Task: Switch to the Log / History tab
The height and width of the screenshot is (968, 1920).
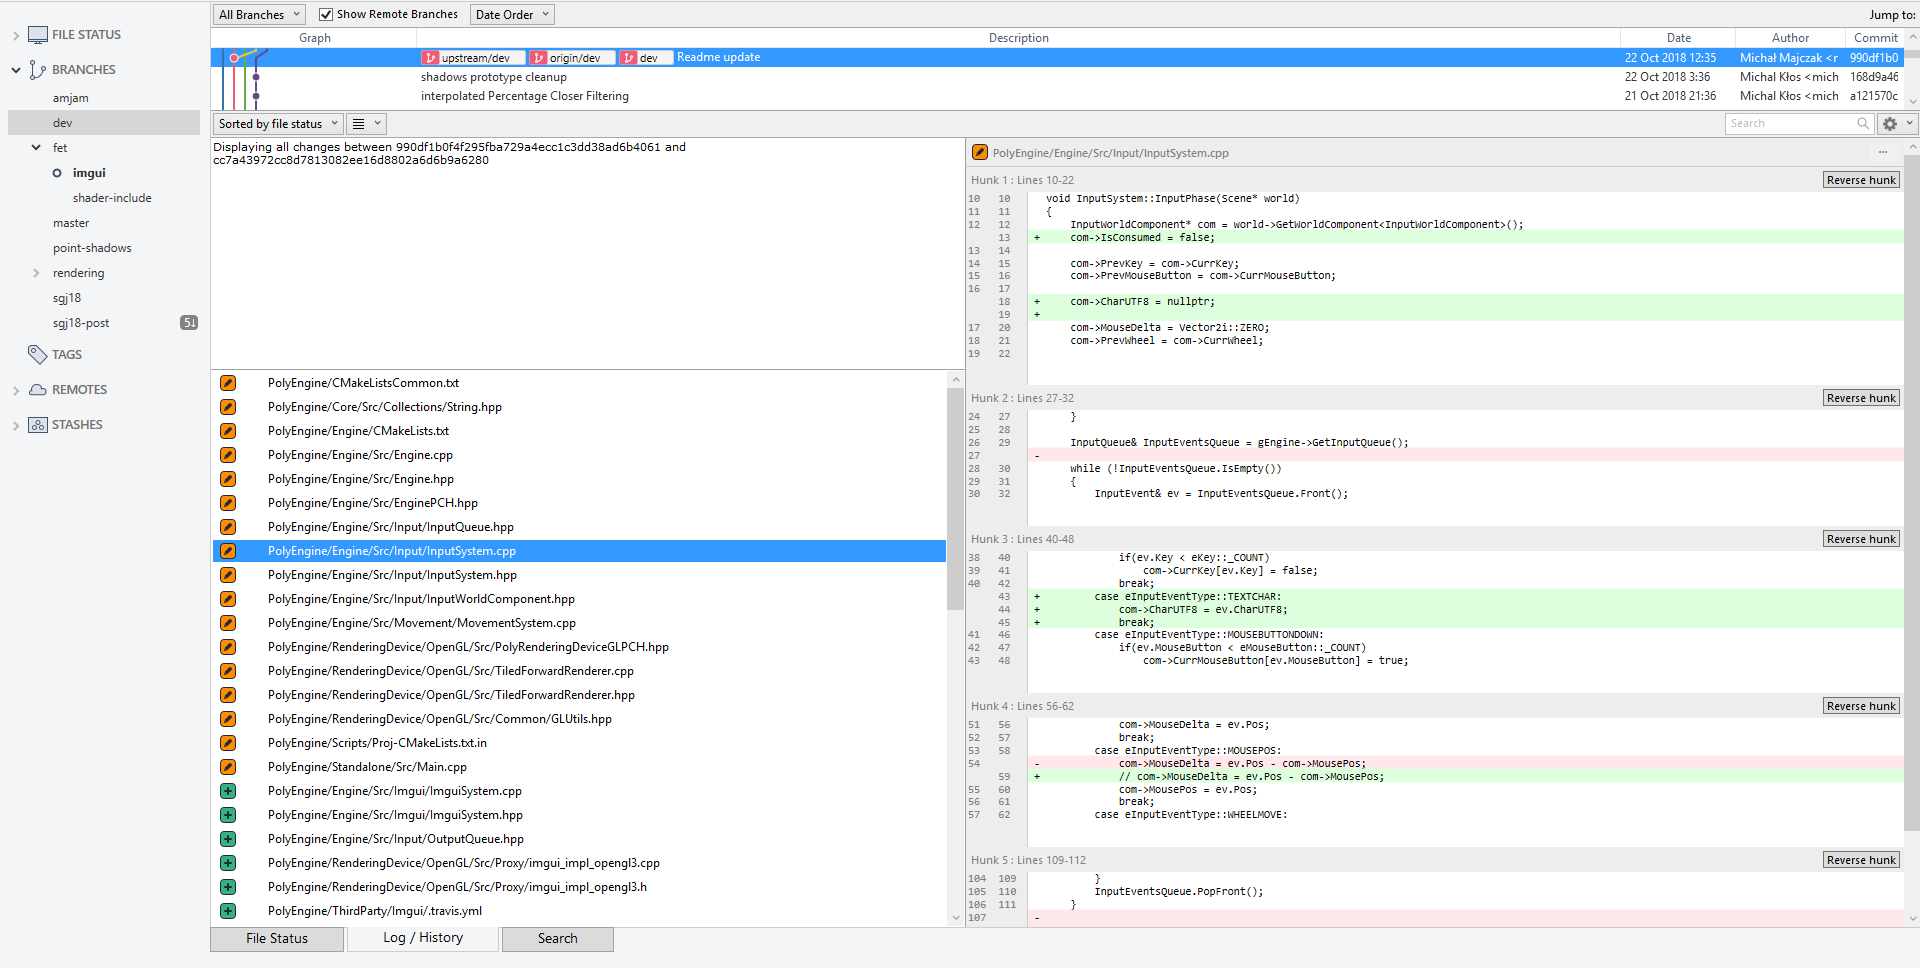Action: pyautogui.click(x=422, y=938)
